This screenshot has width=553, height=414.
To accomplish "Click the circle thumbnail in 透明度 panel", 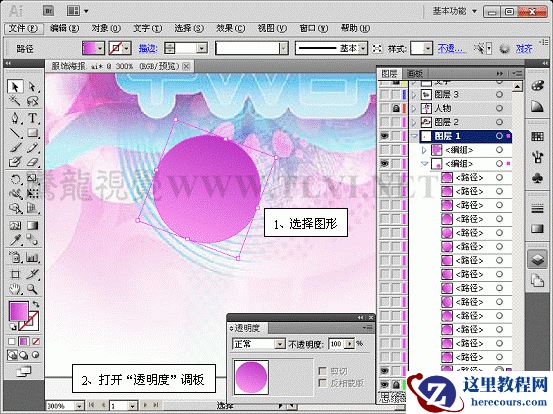I will click(x=251, y=377).
